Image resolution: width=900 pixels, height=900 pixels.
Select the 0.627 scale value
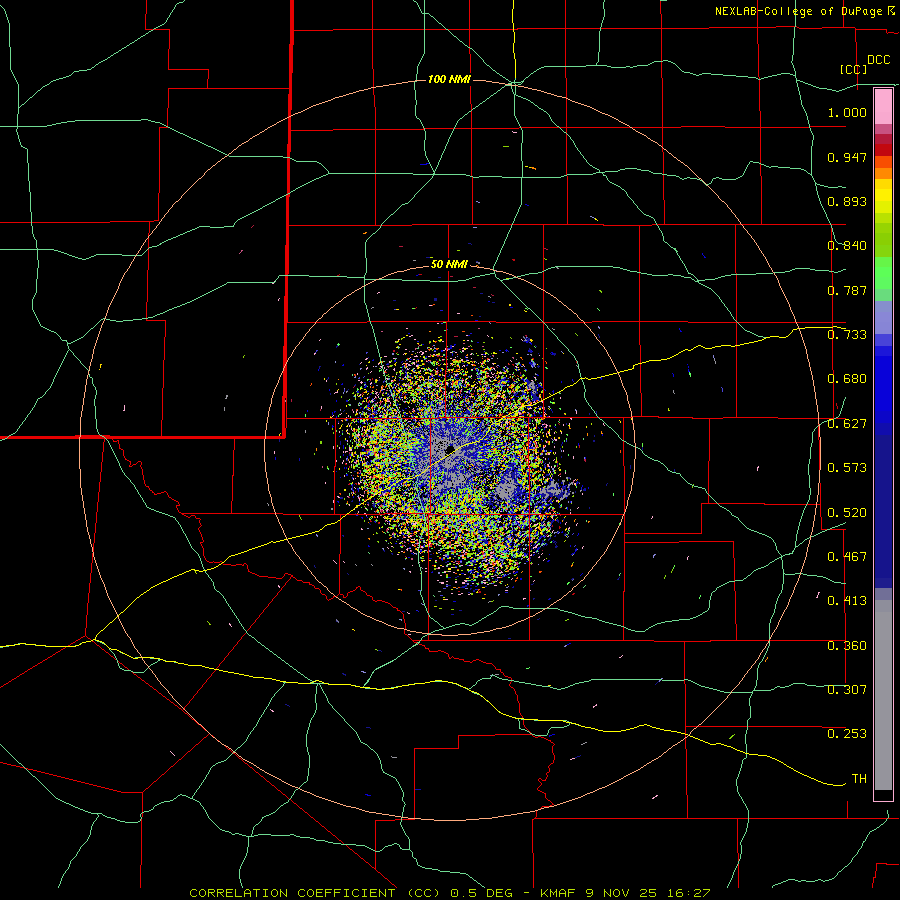click(847, 424)
